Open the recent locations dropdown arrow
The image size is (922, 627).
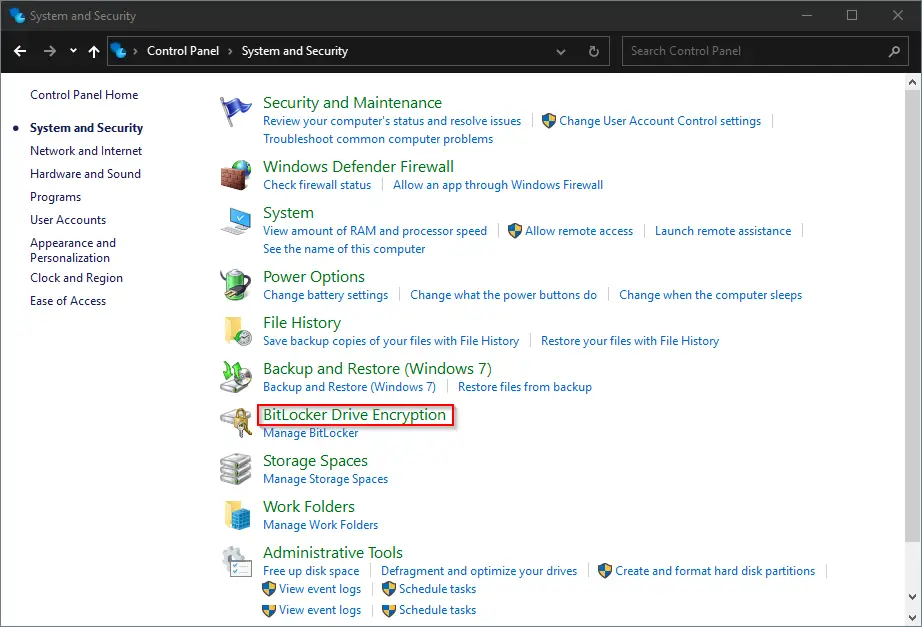[x=73, y=51]
